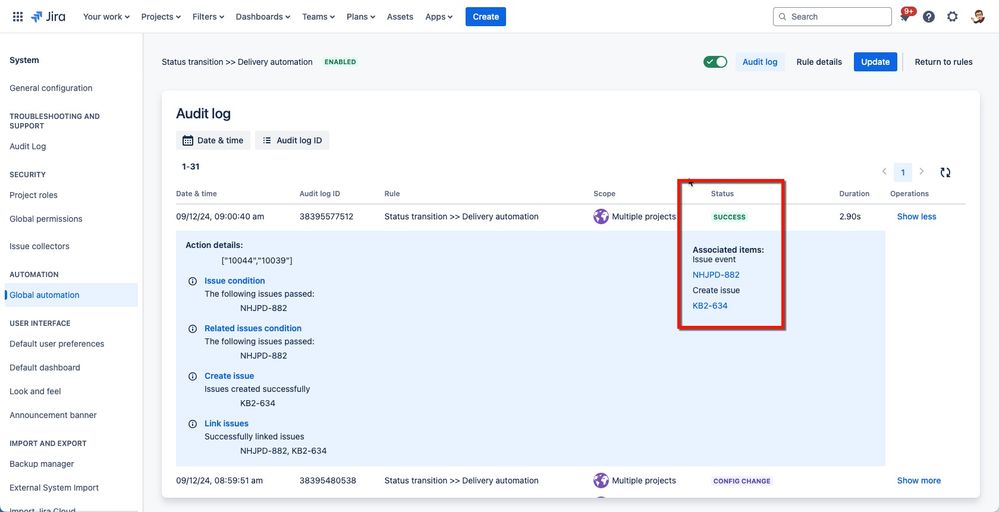Open External System Import in sidebar
Image resolution: width=999 pixels, height=512 pixels.
click(54, 488)
